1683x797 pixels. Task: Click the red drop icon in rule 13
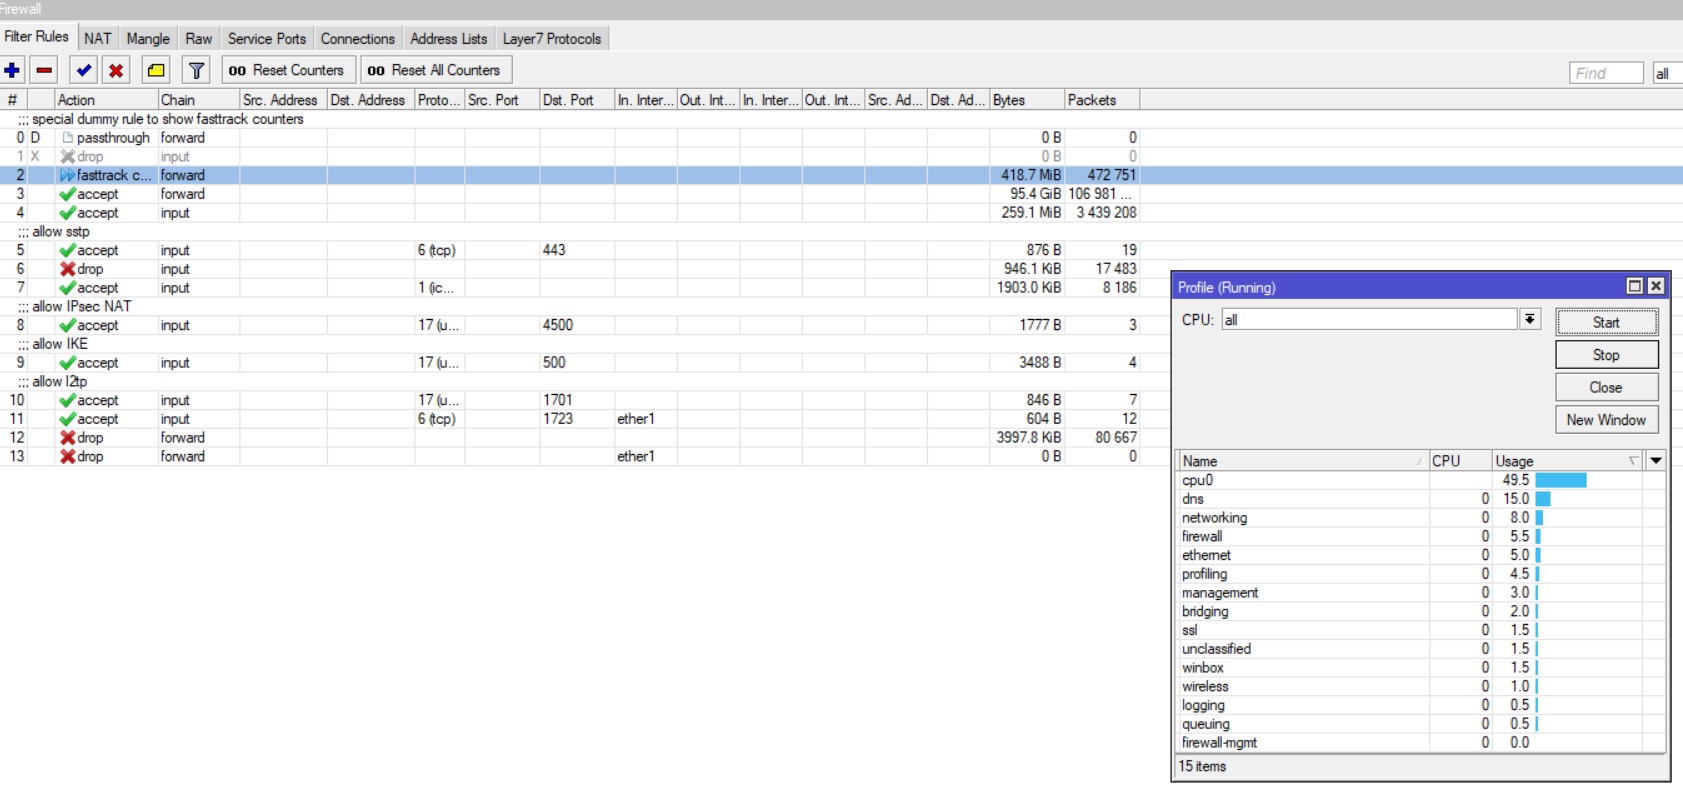coord(68,457)
